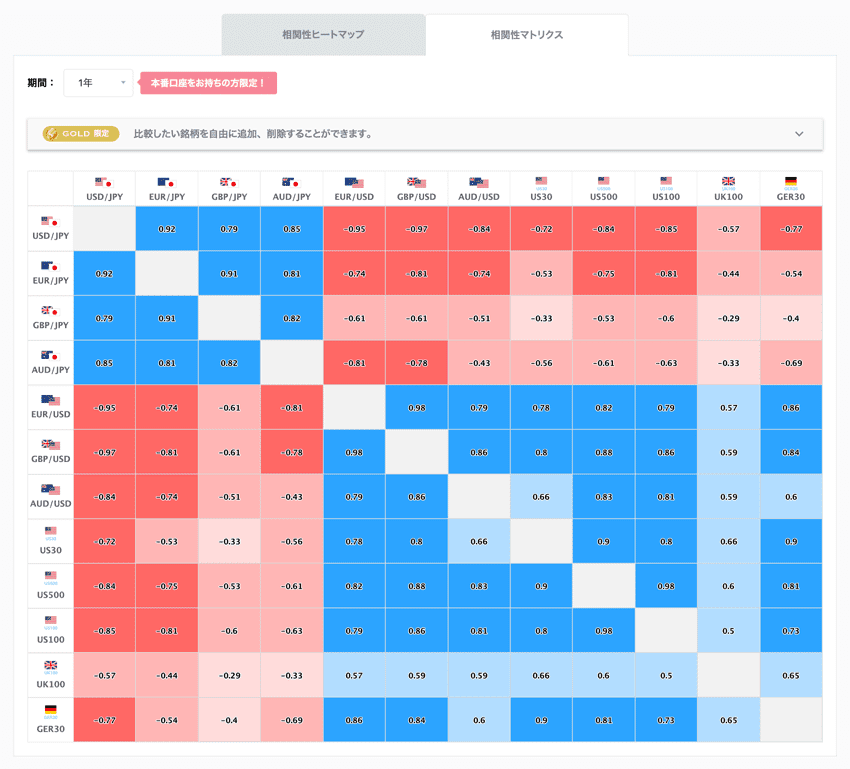Image resolution: width=850 pixels, height=769 pixels.
Task: Click the US500 flag icon in row header
Action: pos(50,575)
